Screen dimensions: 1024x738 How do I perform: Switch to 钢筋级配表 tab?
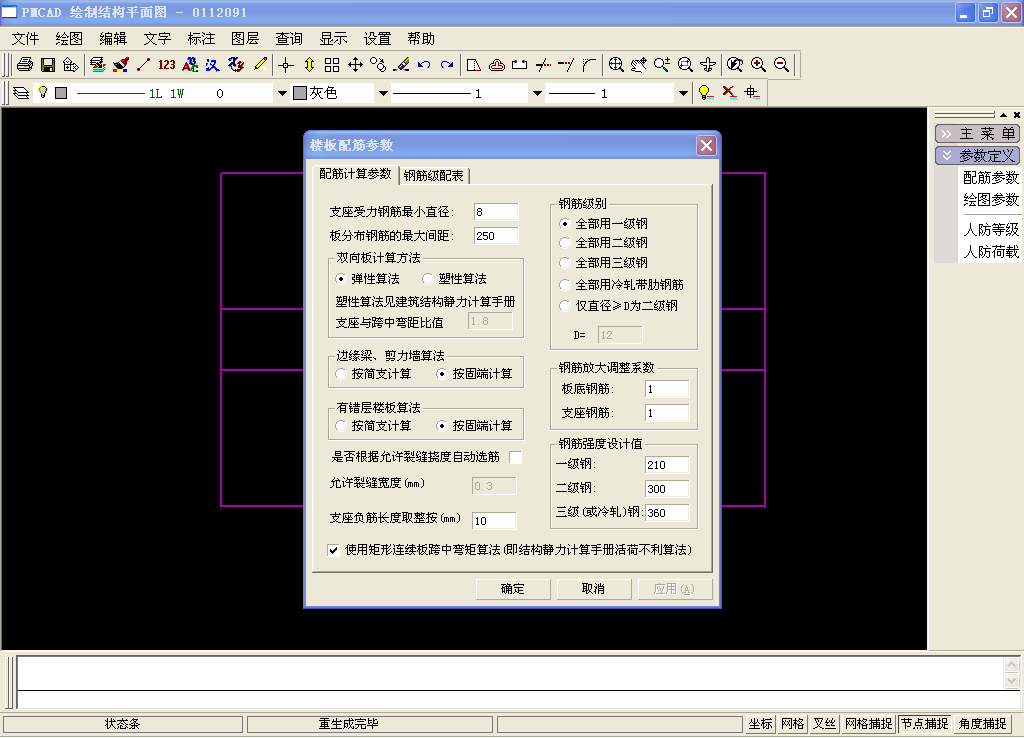(x=434, y=175)
